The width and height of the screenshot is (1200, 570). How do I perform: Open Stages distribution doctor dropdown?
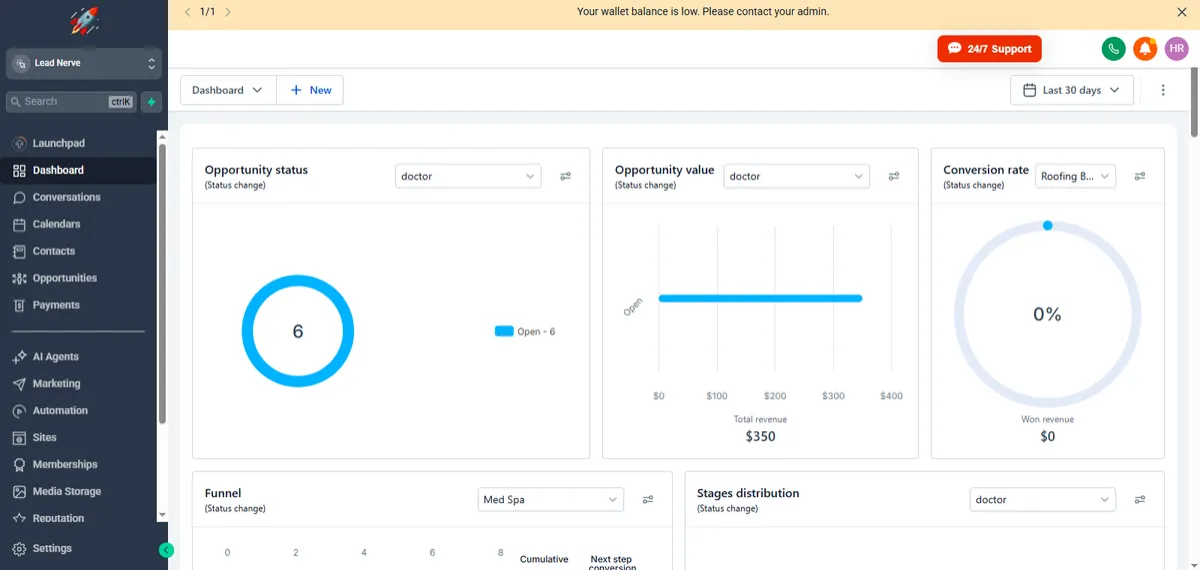(1042, 499)
